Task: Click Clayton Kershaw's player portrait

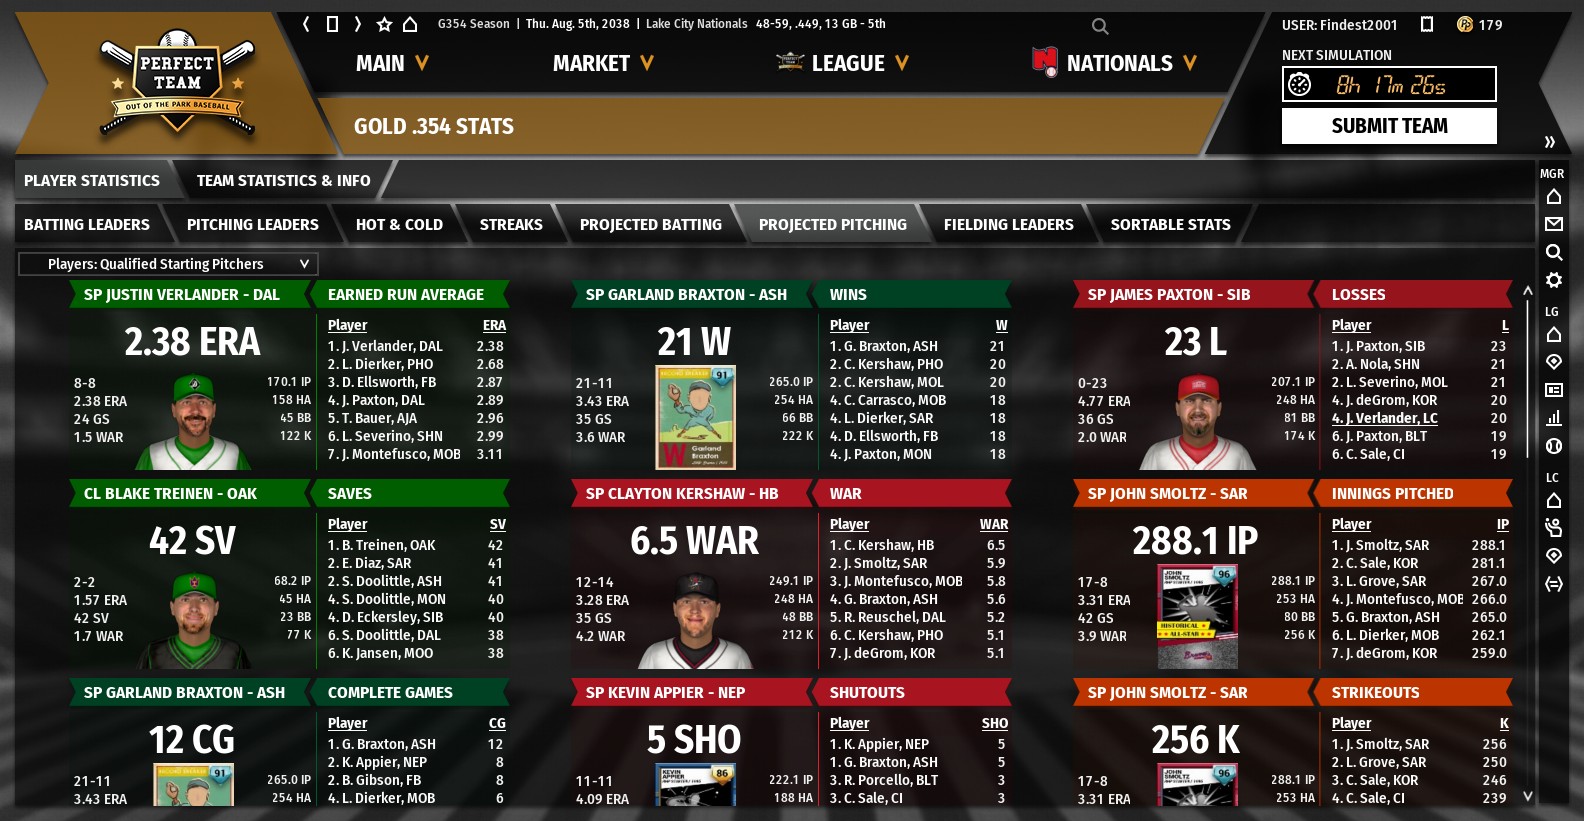Action: (x=696, y=621)
